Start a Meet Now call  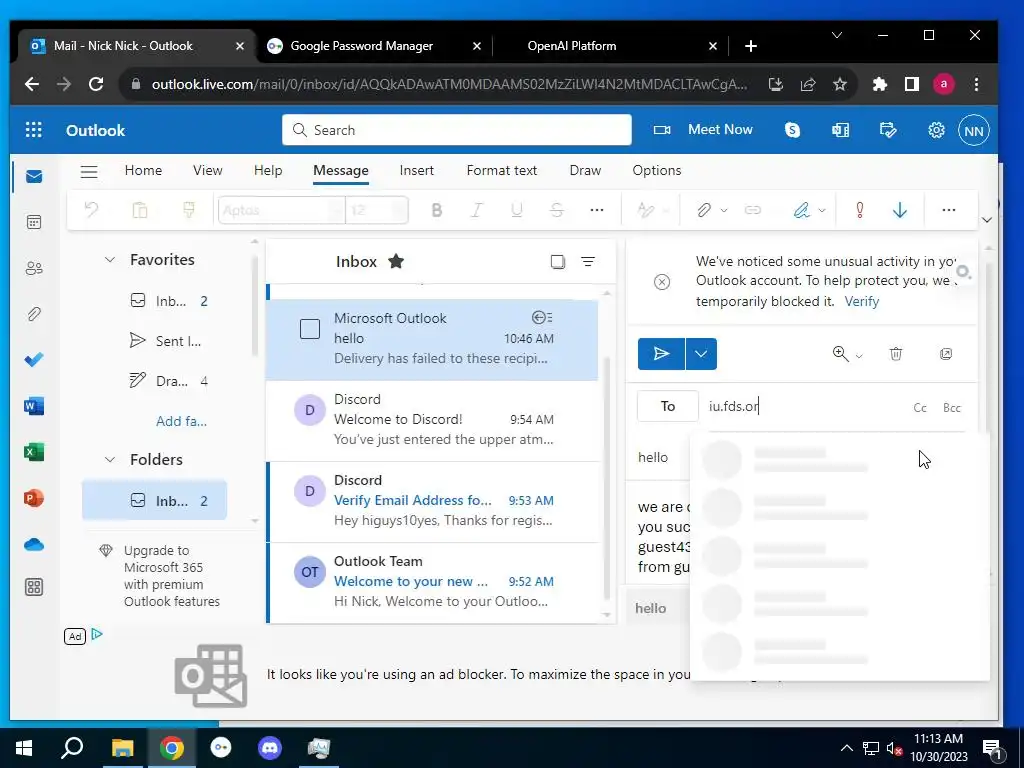703,130
